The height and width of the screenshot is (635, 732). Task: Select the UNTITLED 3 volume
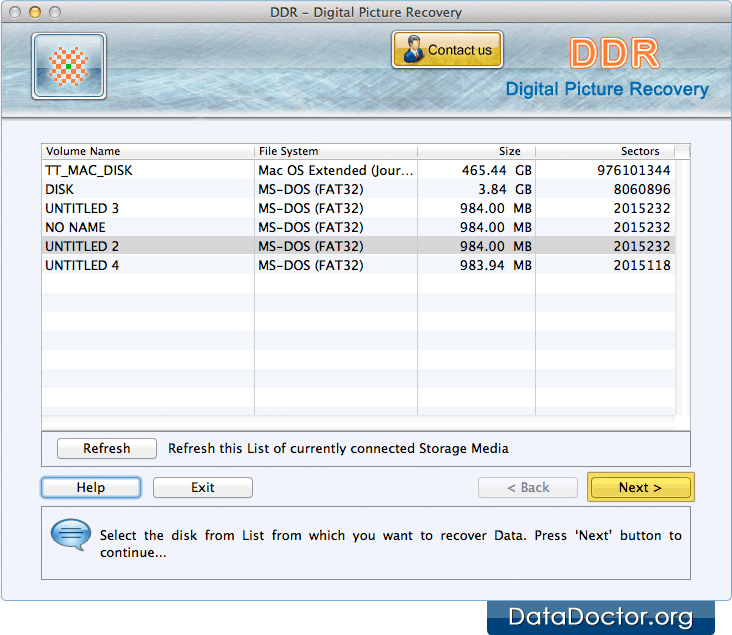tap(358, 208)
